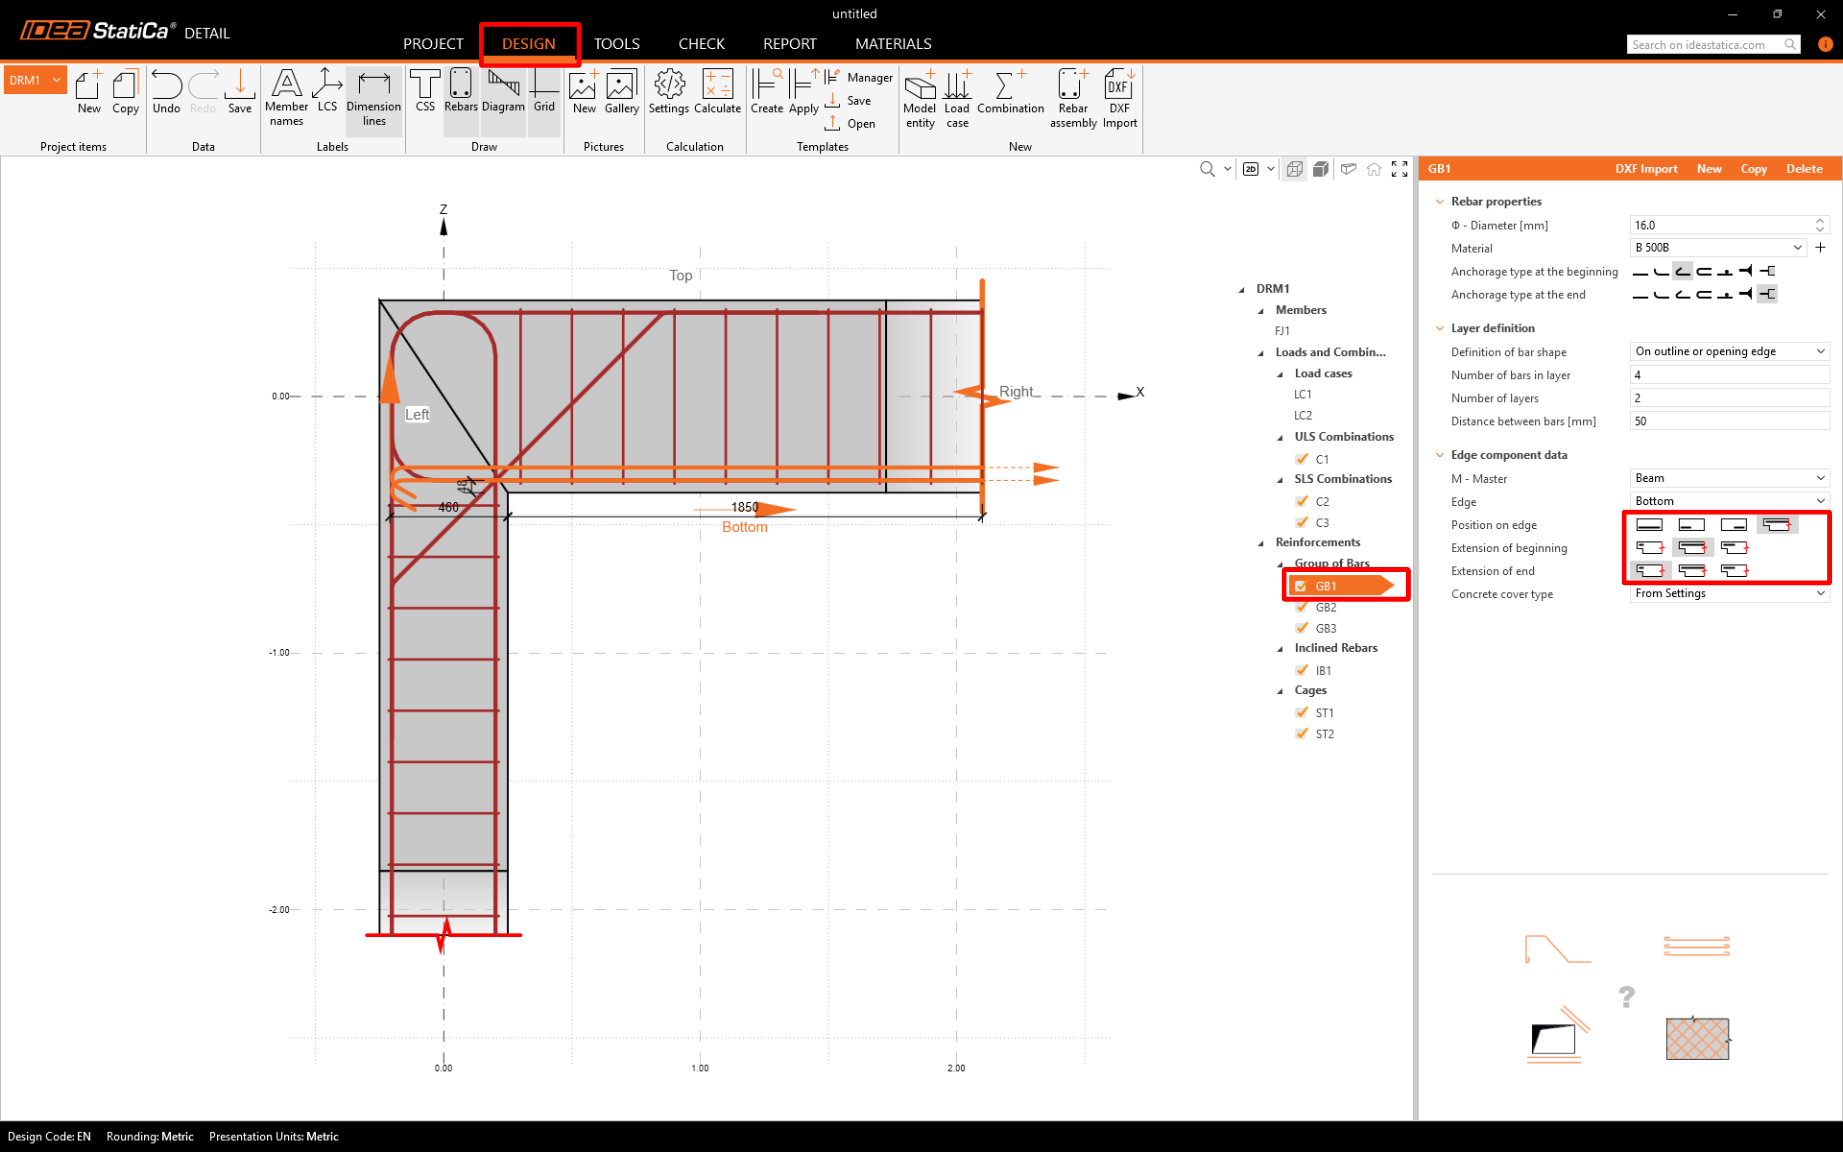Click the concrete hatch pattern swatch

[x=1696, y=1038]
